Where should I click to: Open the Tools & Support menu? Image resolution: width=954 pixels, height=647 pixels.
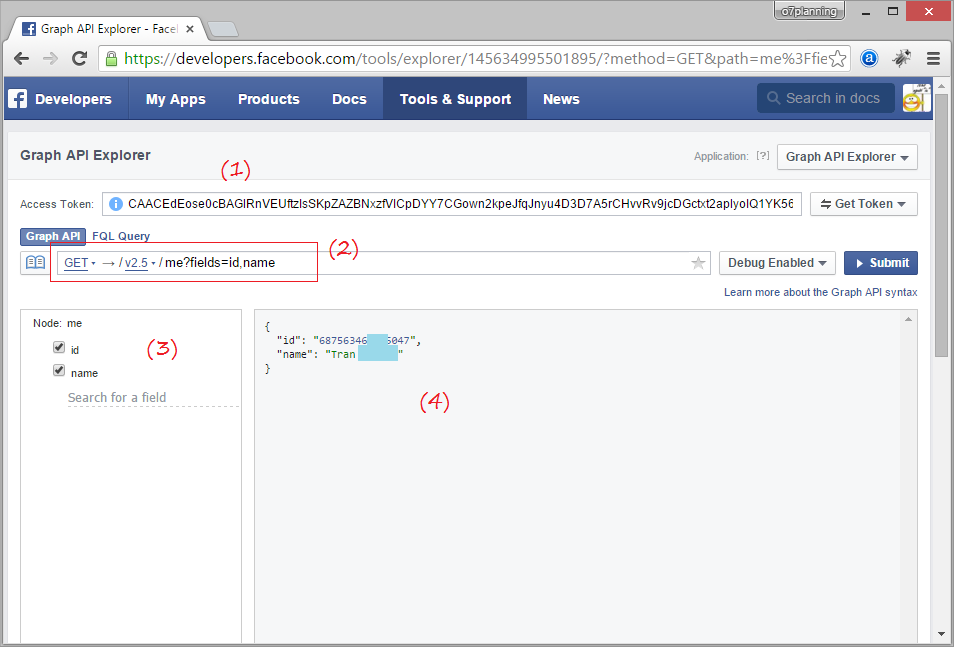[455, 99]
